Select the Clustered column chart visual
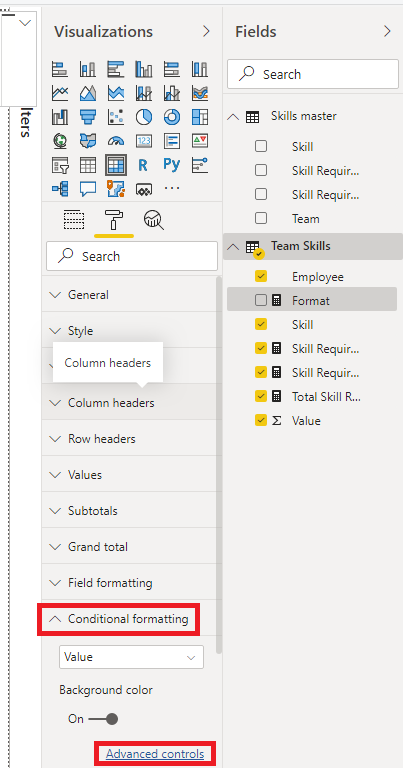This screenshot has width=403, height=768. 143,69
